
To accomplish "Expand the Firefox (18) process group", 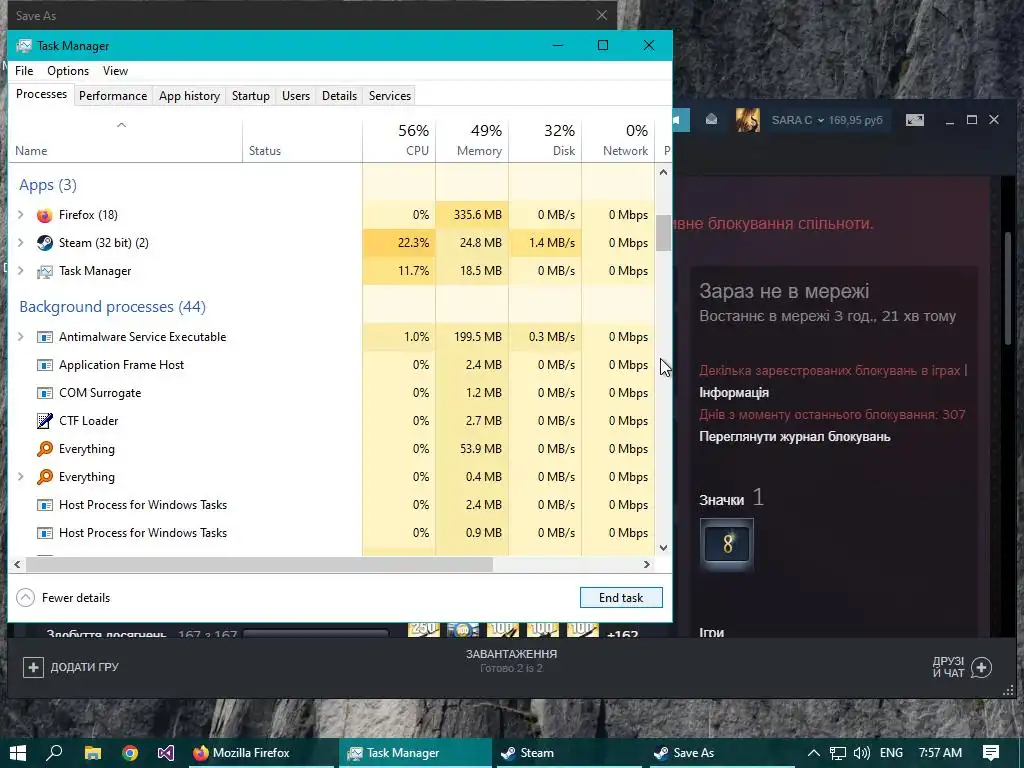I will click(20, 215).
